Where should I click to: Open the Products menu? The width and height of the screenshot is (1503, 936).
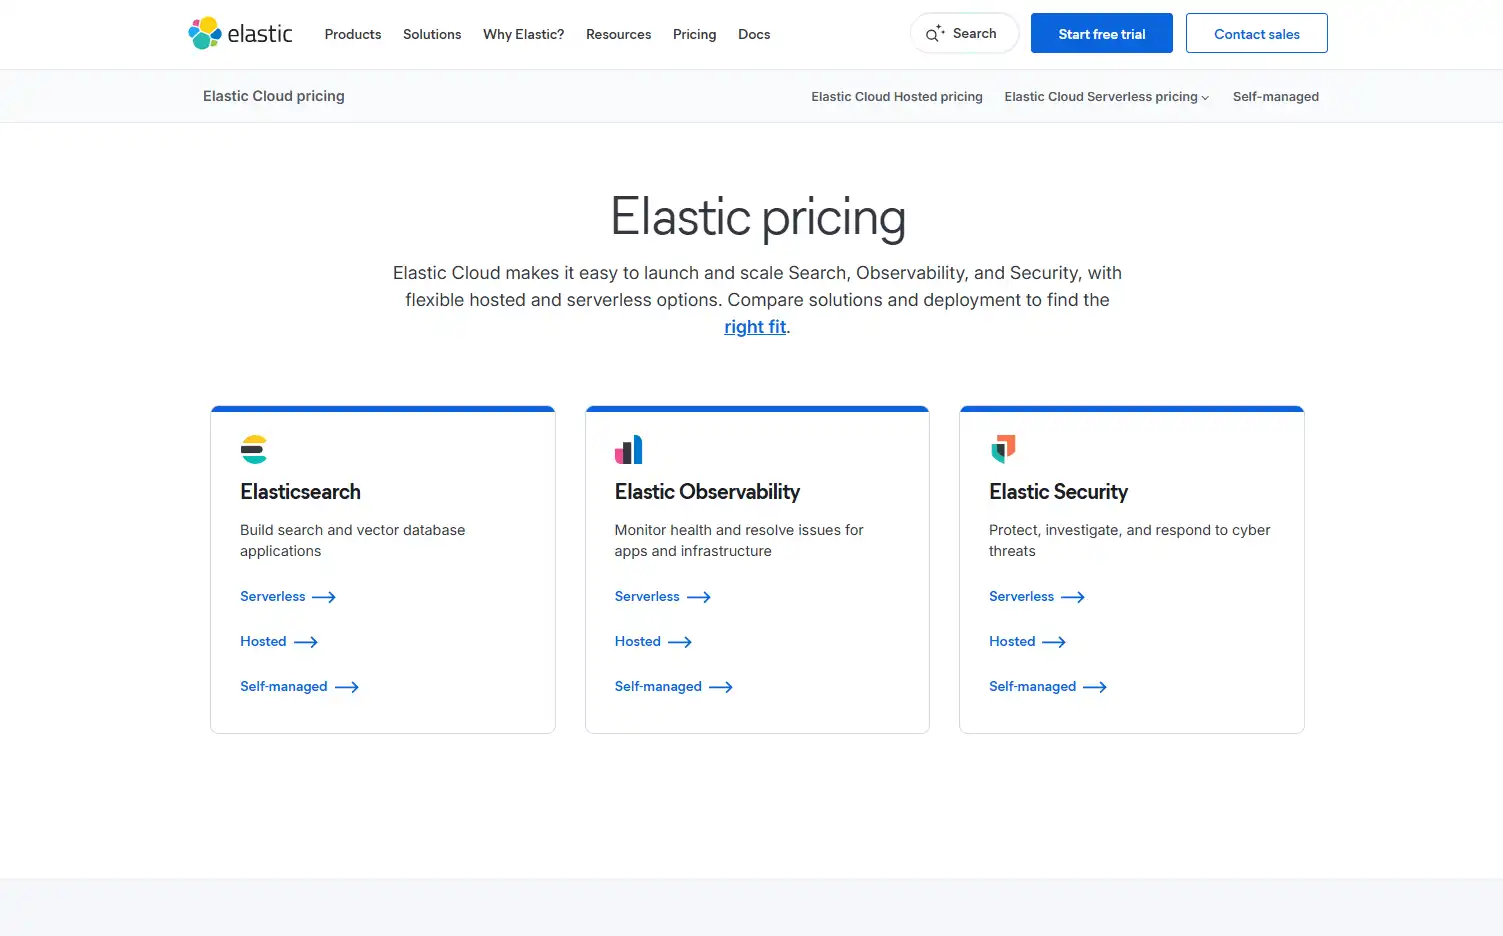[353, 34]
